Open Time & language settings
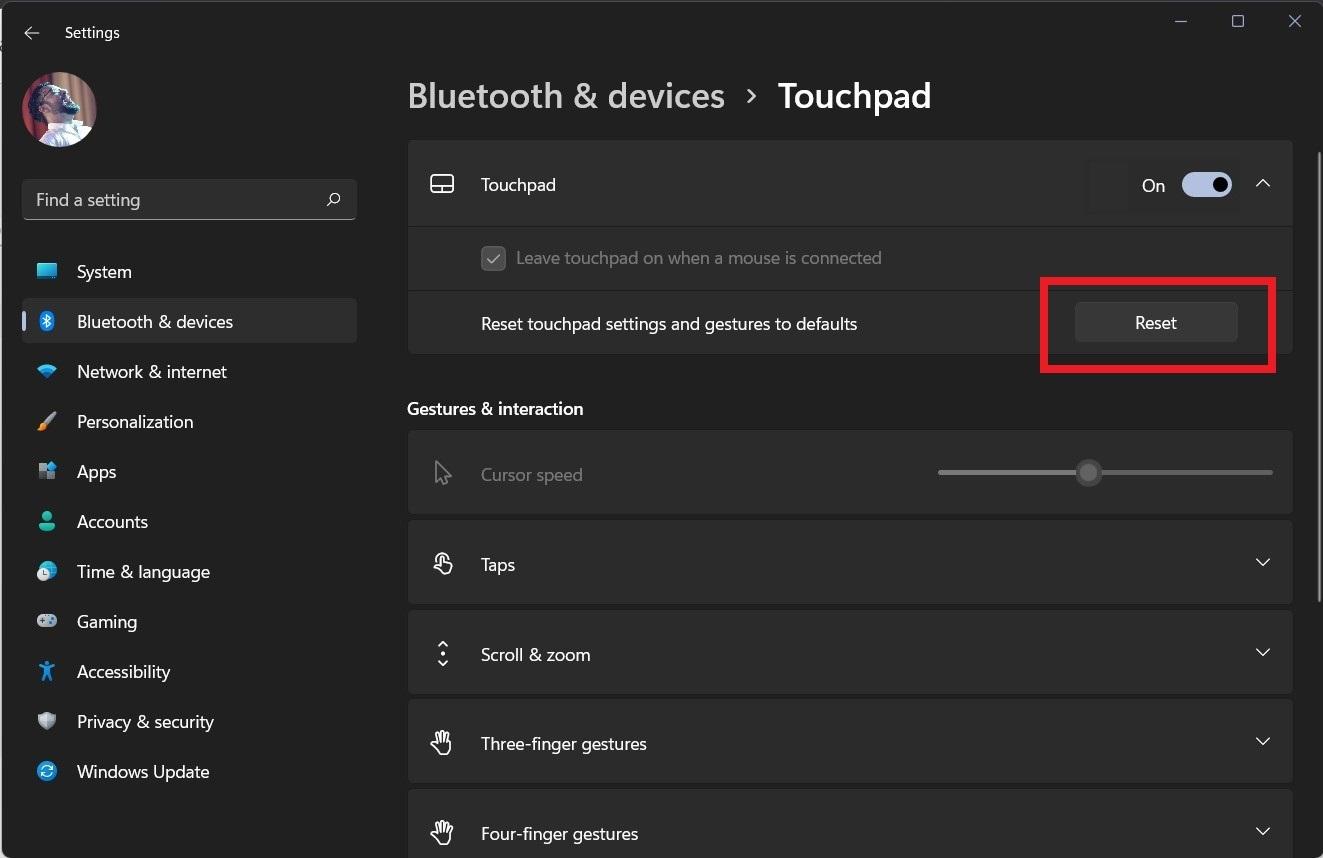The height and width of the screenshot is (858, 1323). click(x=143, y=572)
